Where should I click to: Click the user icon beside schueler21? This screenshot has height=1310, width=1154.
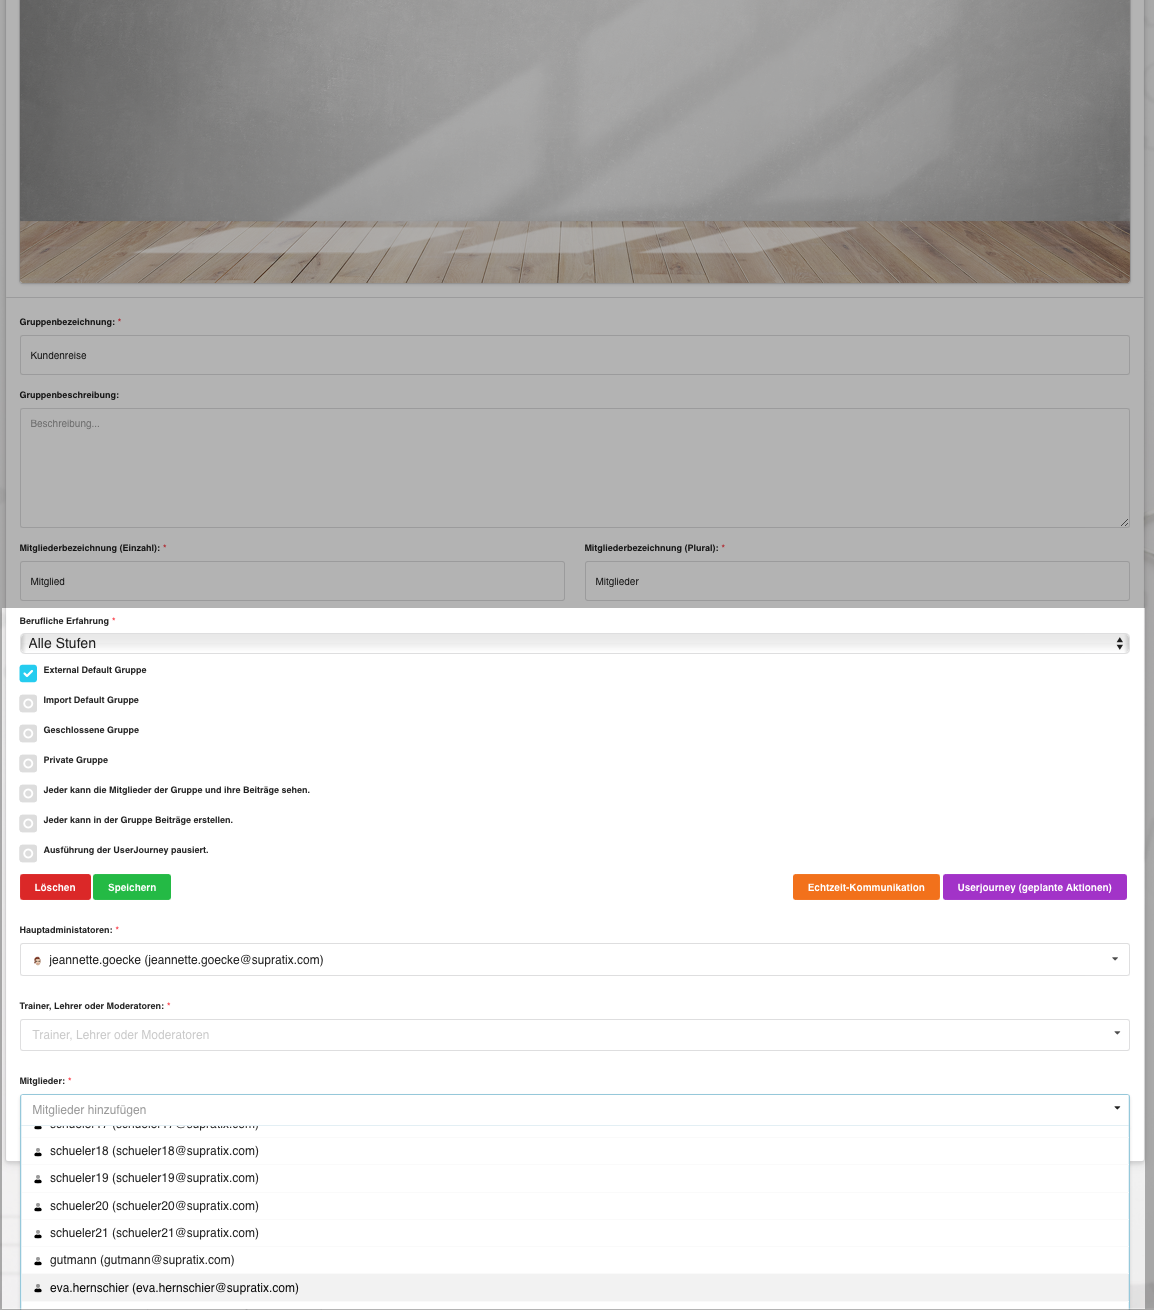38,1234
